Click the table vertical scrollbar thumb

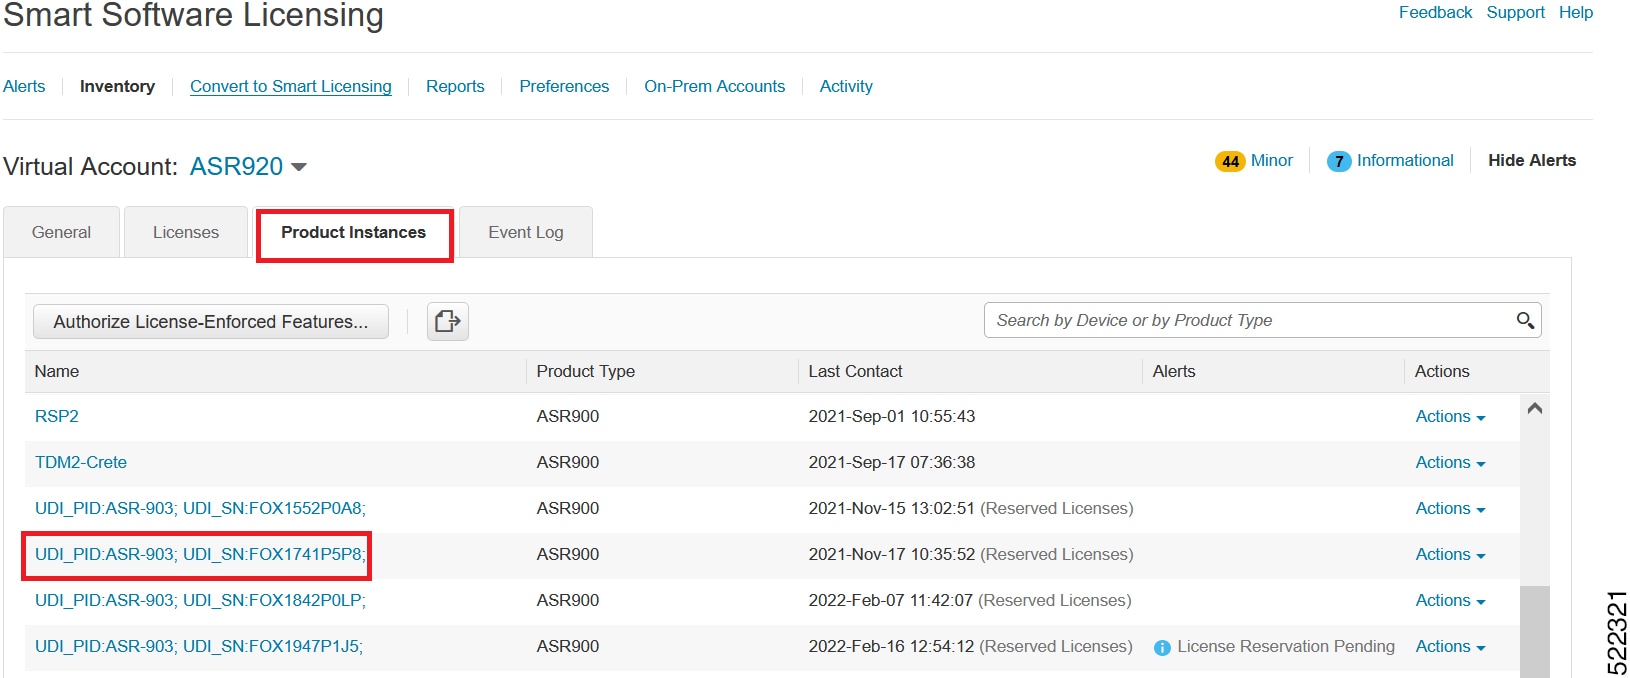pos(1535,632)
